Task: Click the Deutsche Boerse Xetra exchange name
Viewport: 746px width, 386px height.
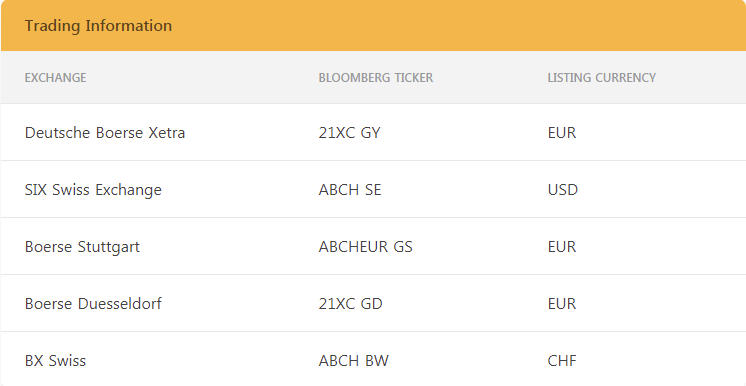Action: coord(105,132)
